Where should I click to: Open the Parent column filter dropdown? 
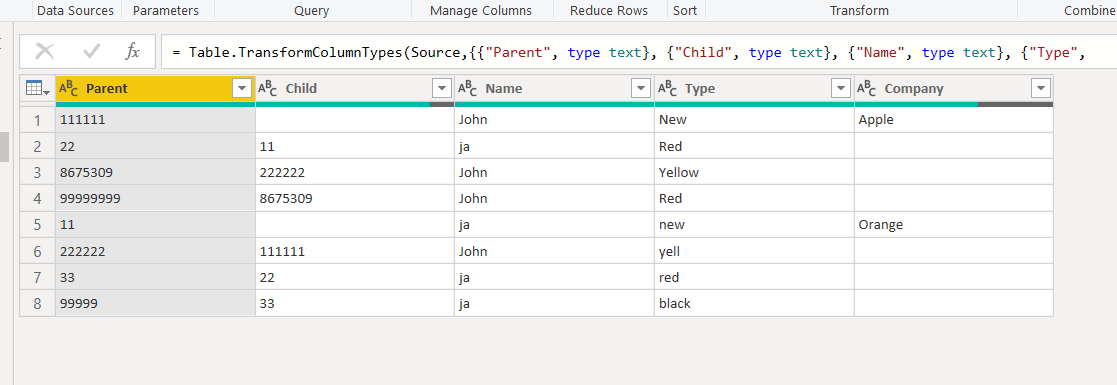[x=242, y=88]
